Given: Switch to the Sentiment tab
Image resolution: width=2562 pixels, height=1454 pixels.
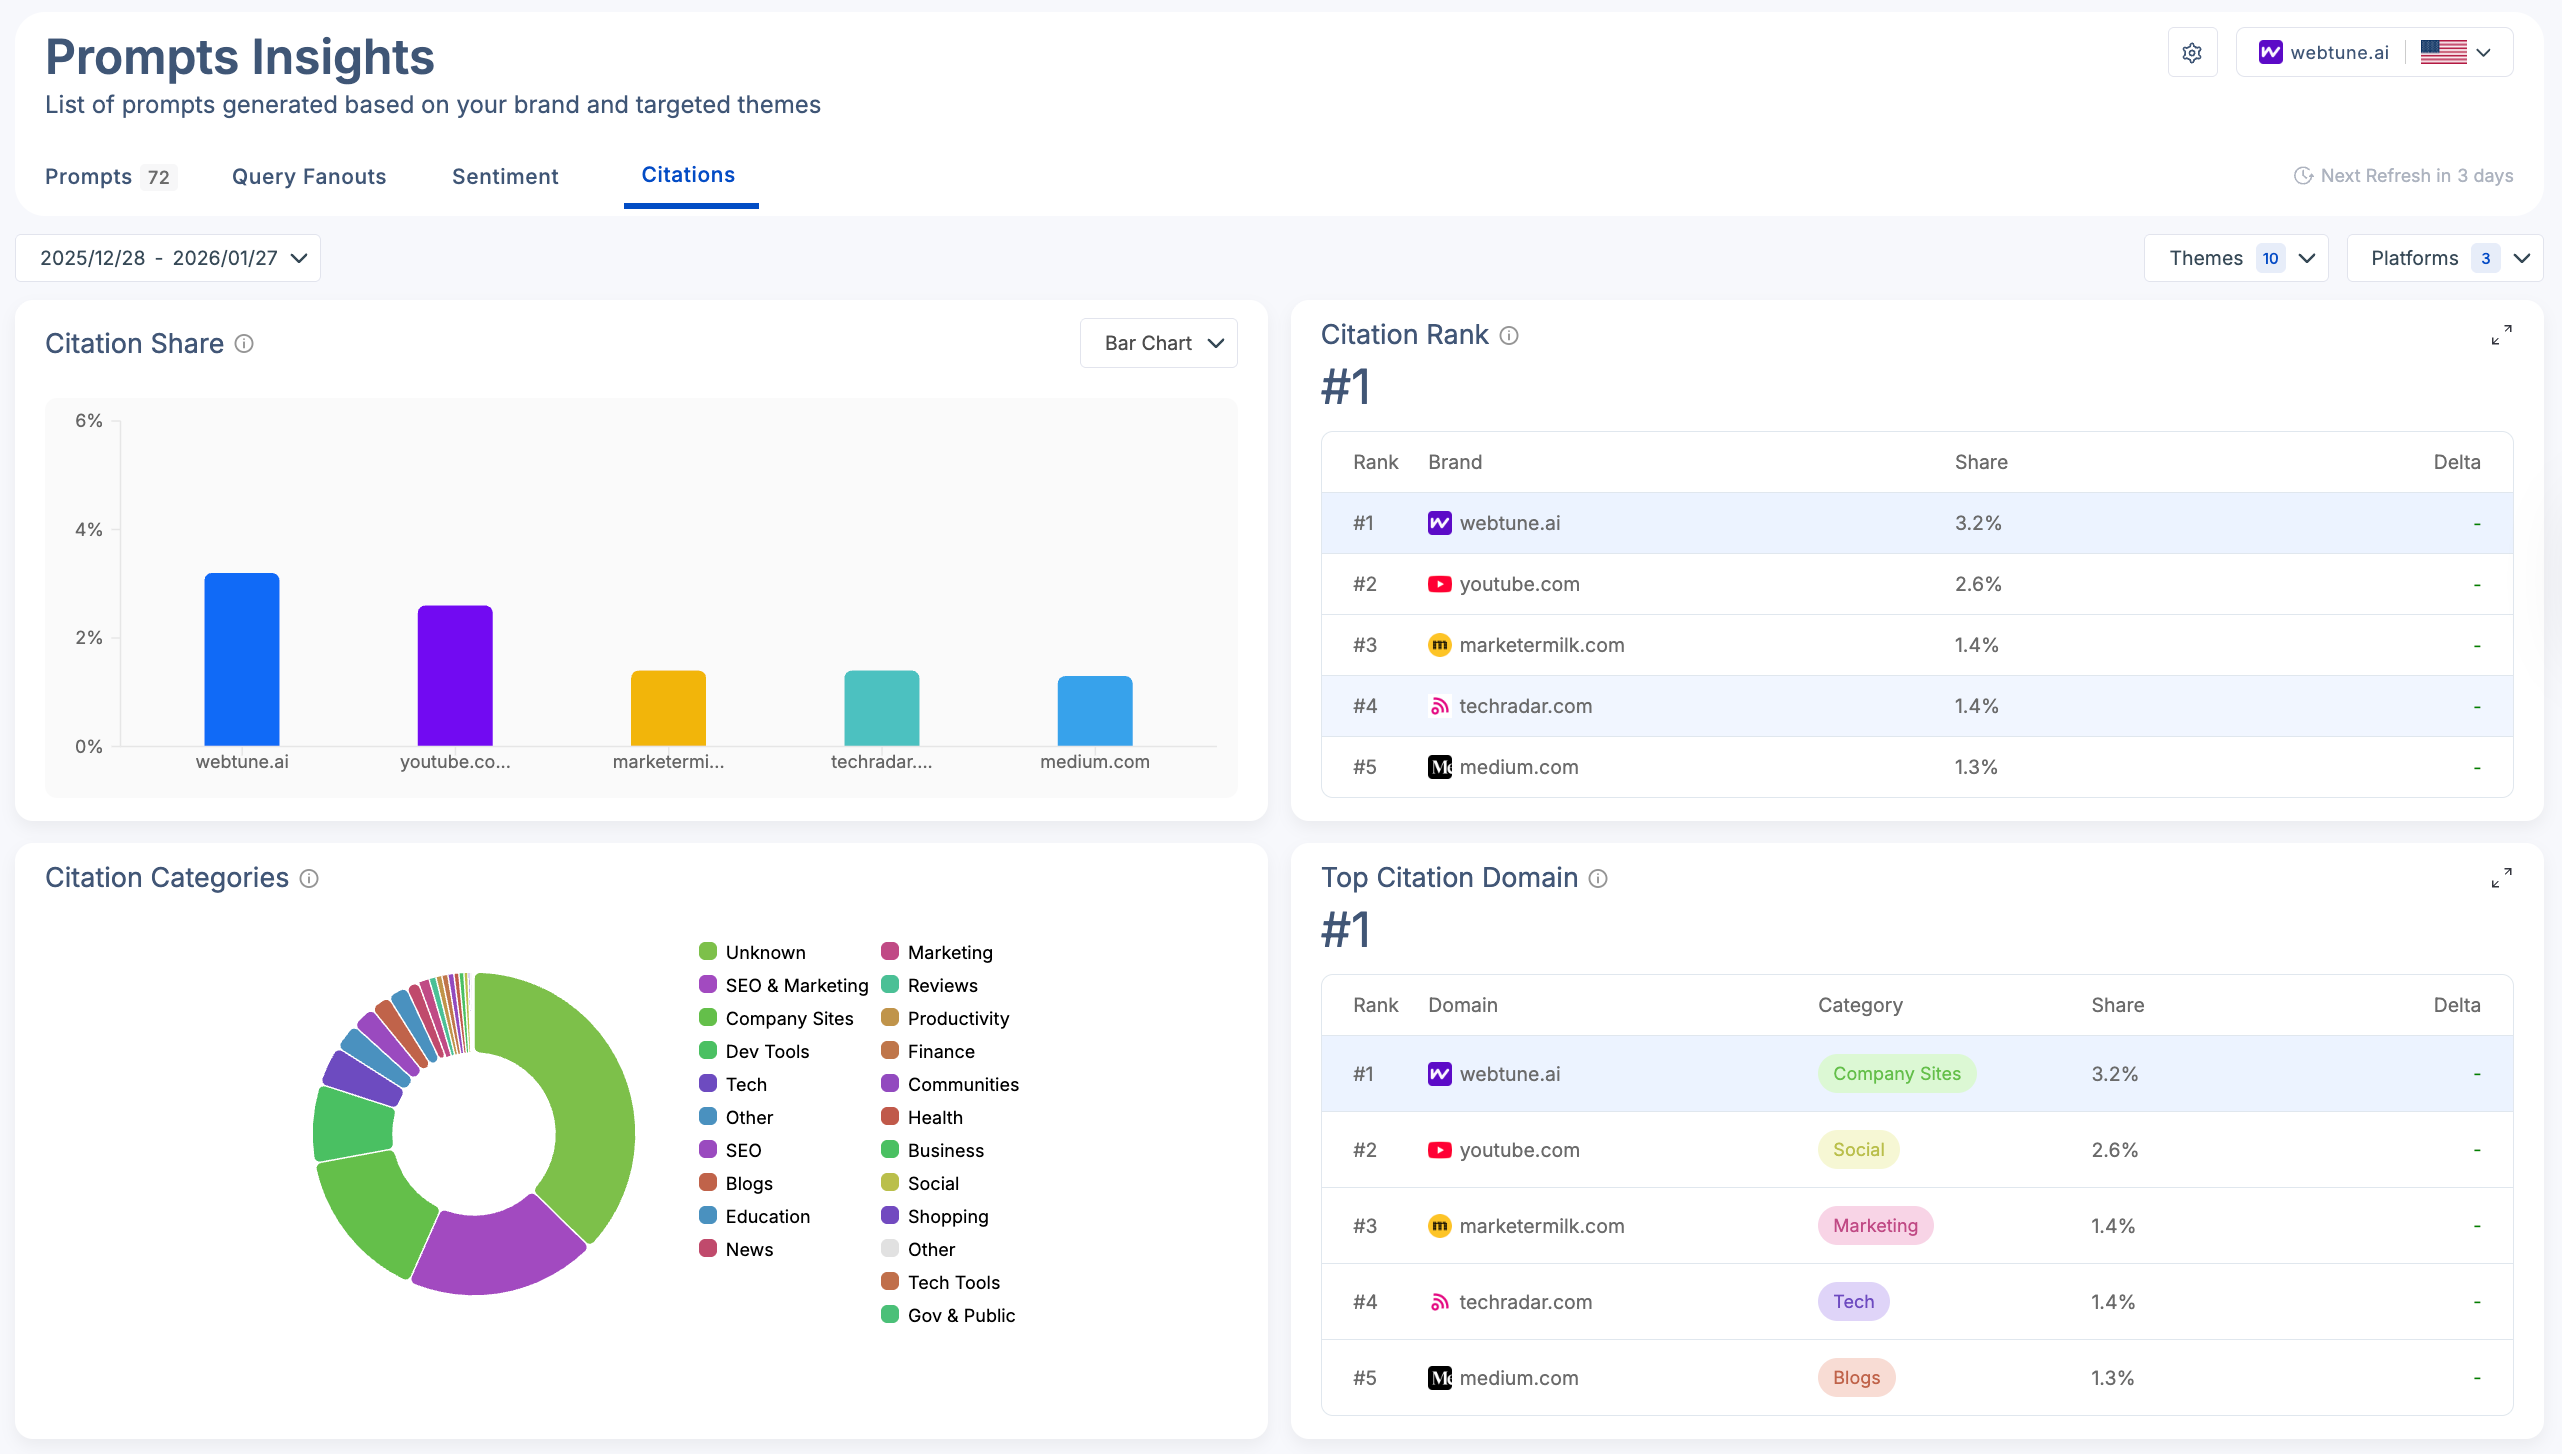Looking at the screenshot, I should (505, 176).
